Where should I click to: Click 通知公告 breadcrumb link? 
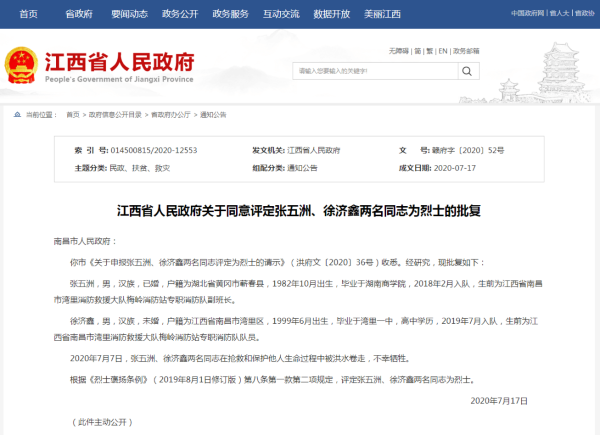click(x=214, y=115)
